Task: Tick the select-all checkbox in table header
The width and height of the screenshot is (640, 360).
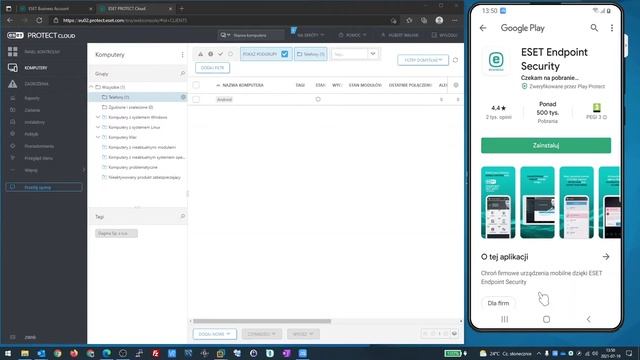Action: (x=196, y=85)
